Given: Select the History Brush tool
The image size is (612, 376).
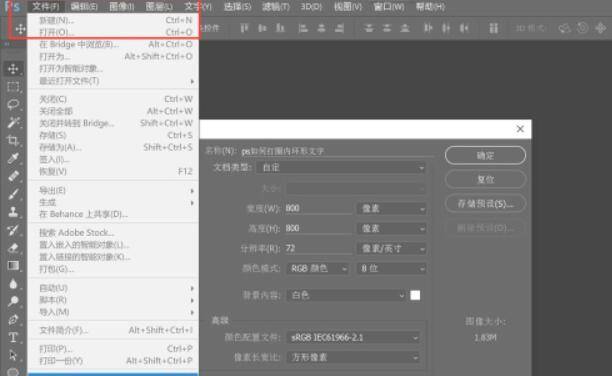Looking at the screenshot, I should pos(13,230).
